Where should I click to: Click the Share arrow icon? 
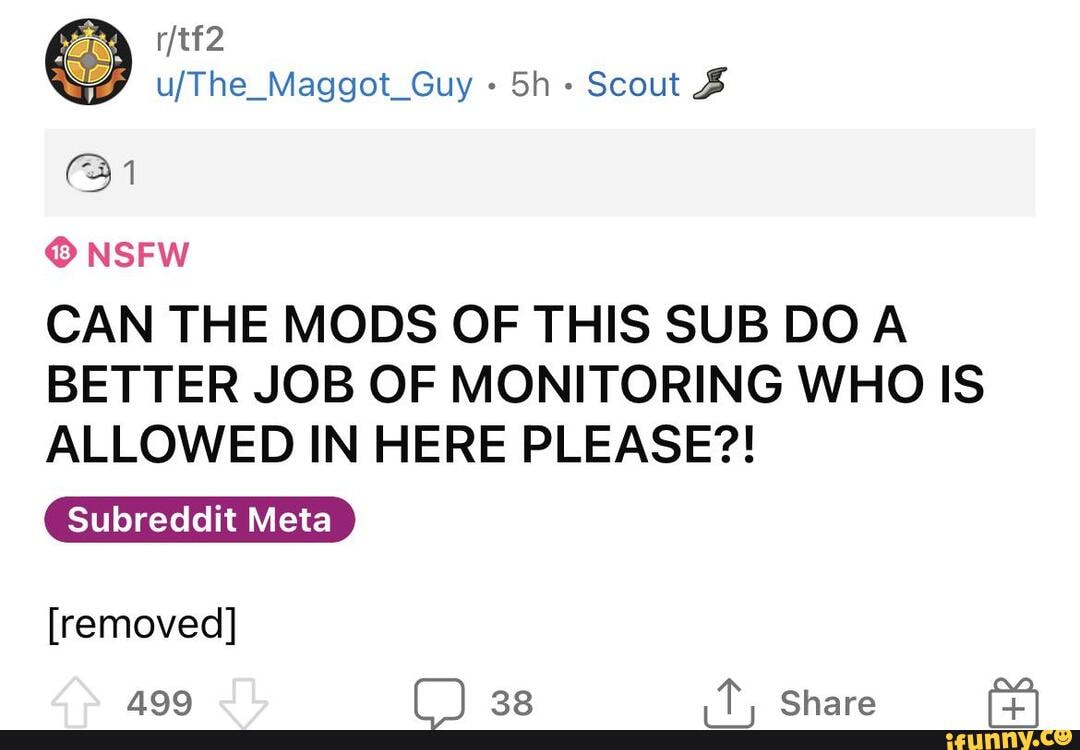coord(727,703)
